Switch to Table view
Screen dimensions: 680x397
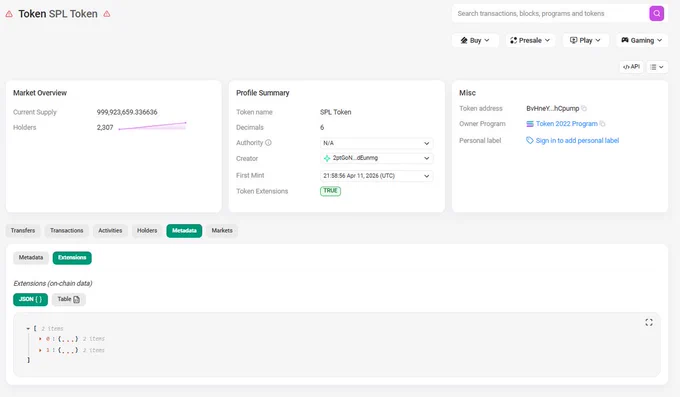(x=69, y=299)
